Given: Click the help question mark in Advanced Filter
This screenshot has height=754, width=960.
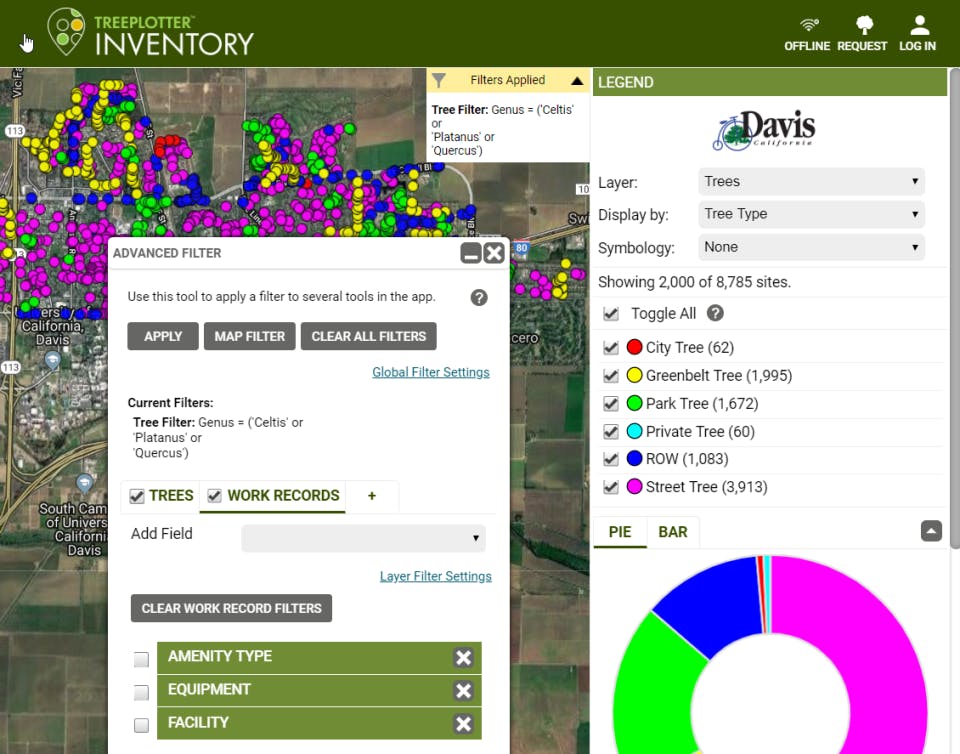Looking at the screenshot, I should pos(478,297).
